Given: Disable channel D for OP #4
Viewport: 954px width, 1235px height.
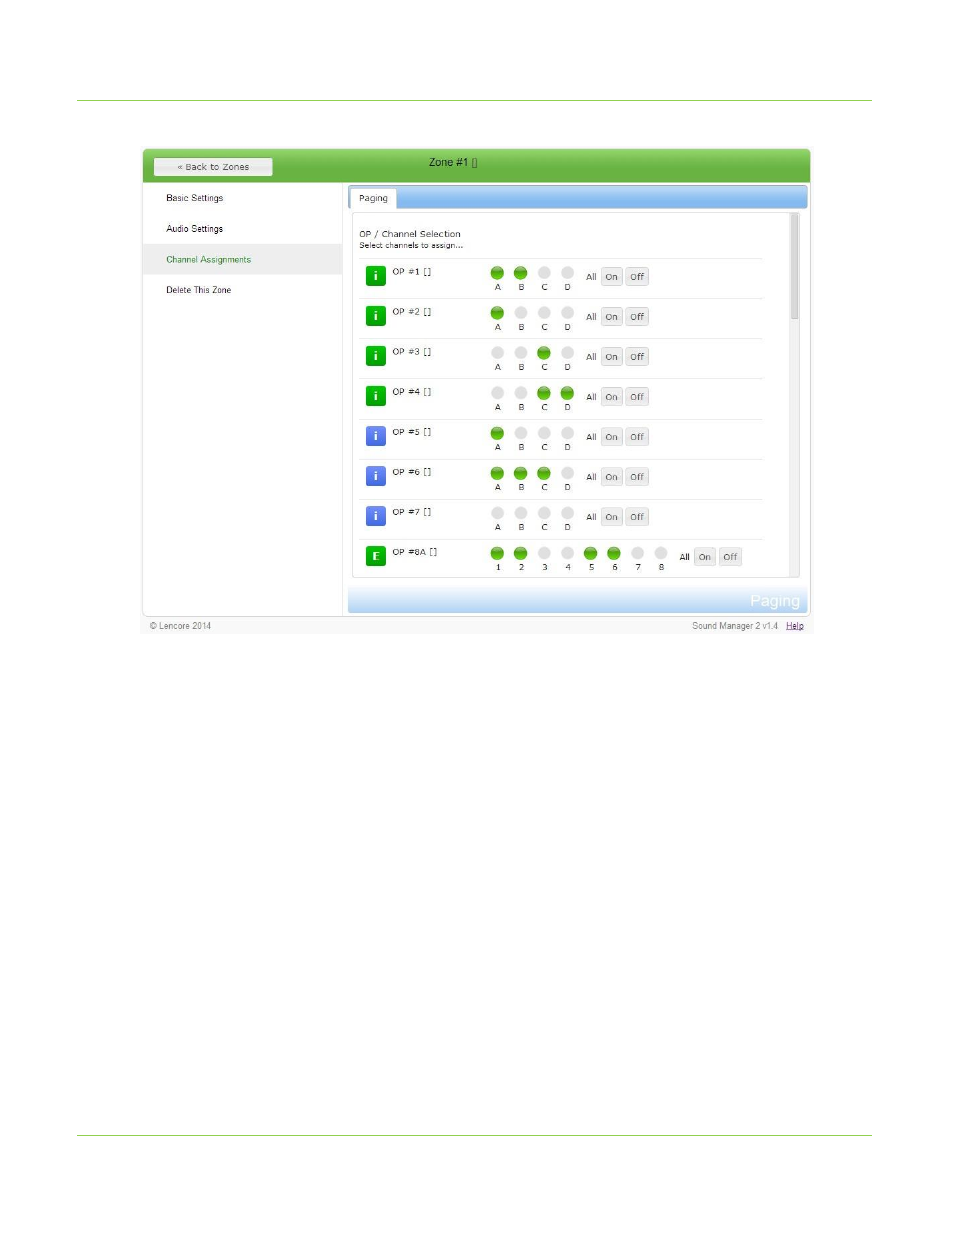Looking at the screenshot, I should [567, 393].
